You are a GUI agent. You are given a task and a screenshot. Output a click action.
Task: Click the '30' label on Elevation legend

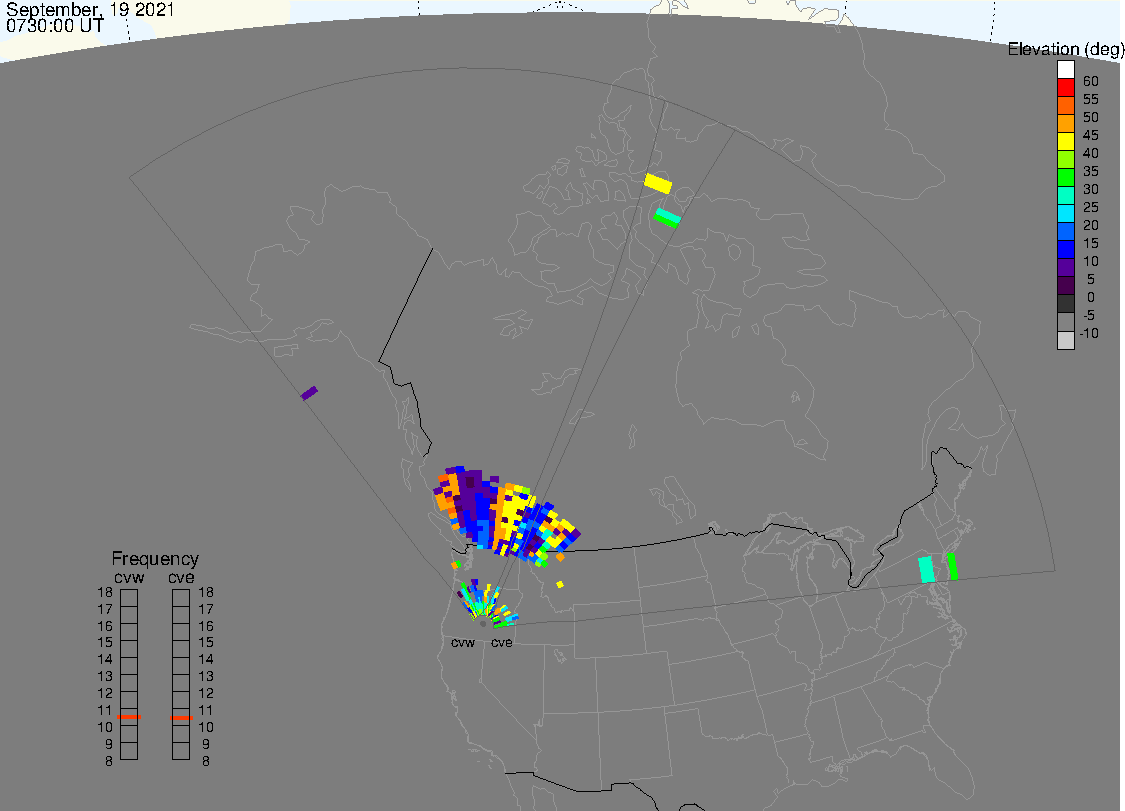coord(1091,189)
